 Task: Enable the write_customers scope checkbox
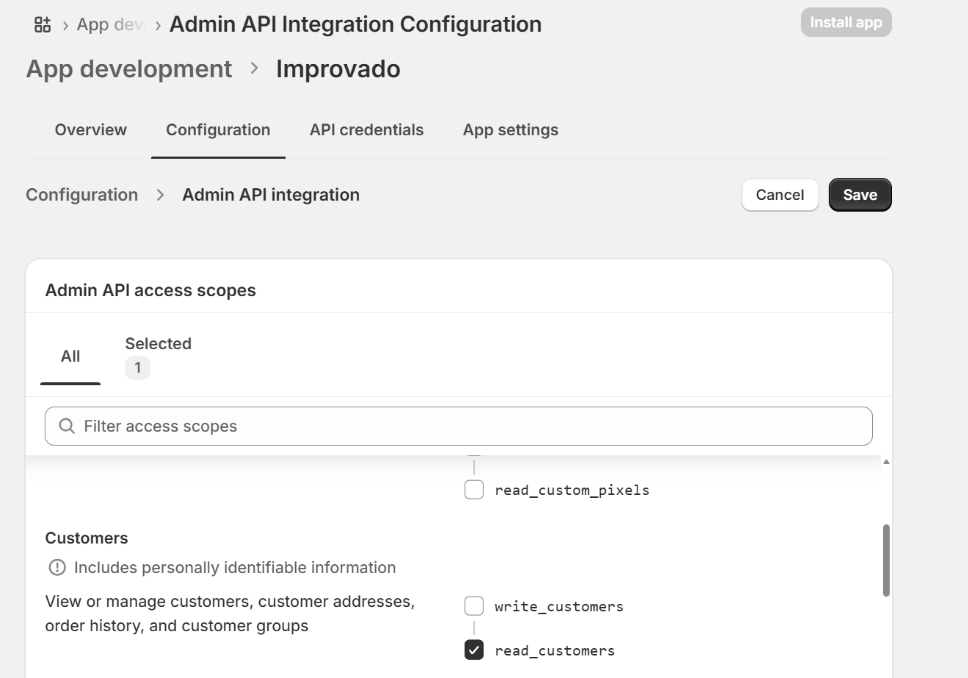pyautogui.click(x=474, y=606)
